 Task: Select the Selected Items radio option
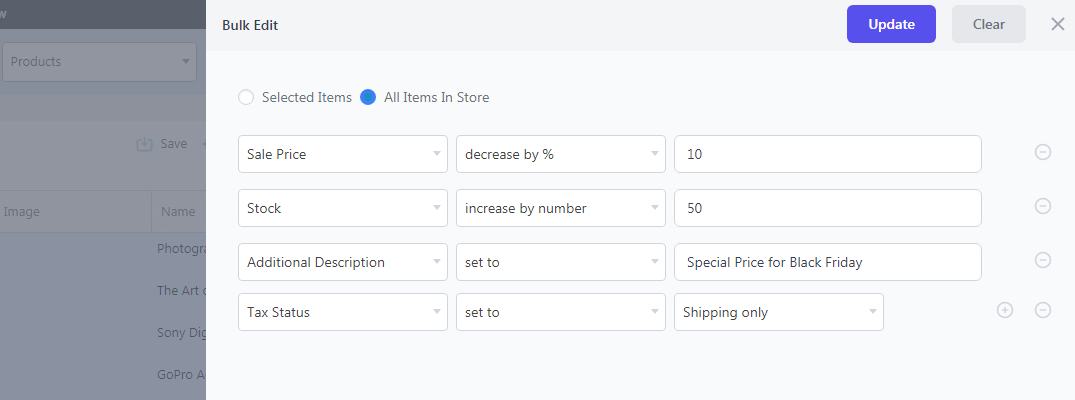coord(246,97)
